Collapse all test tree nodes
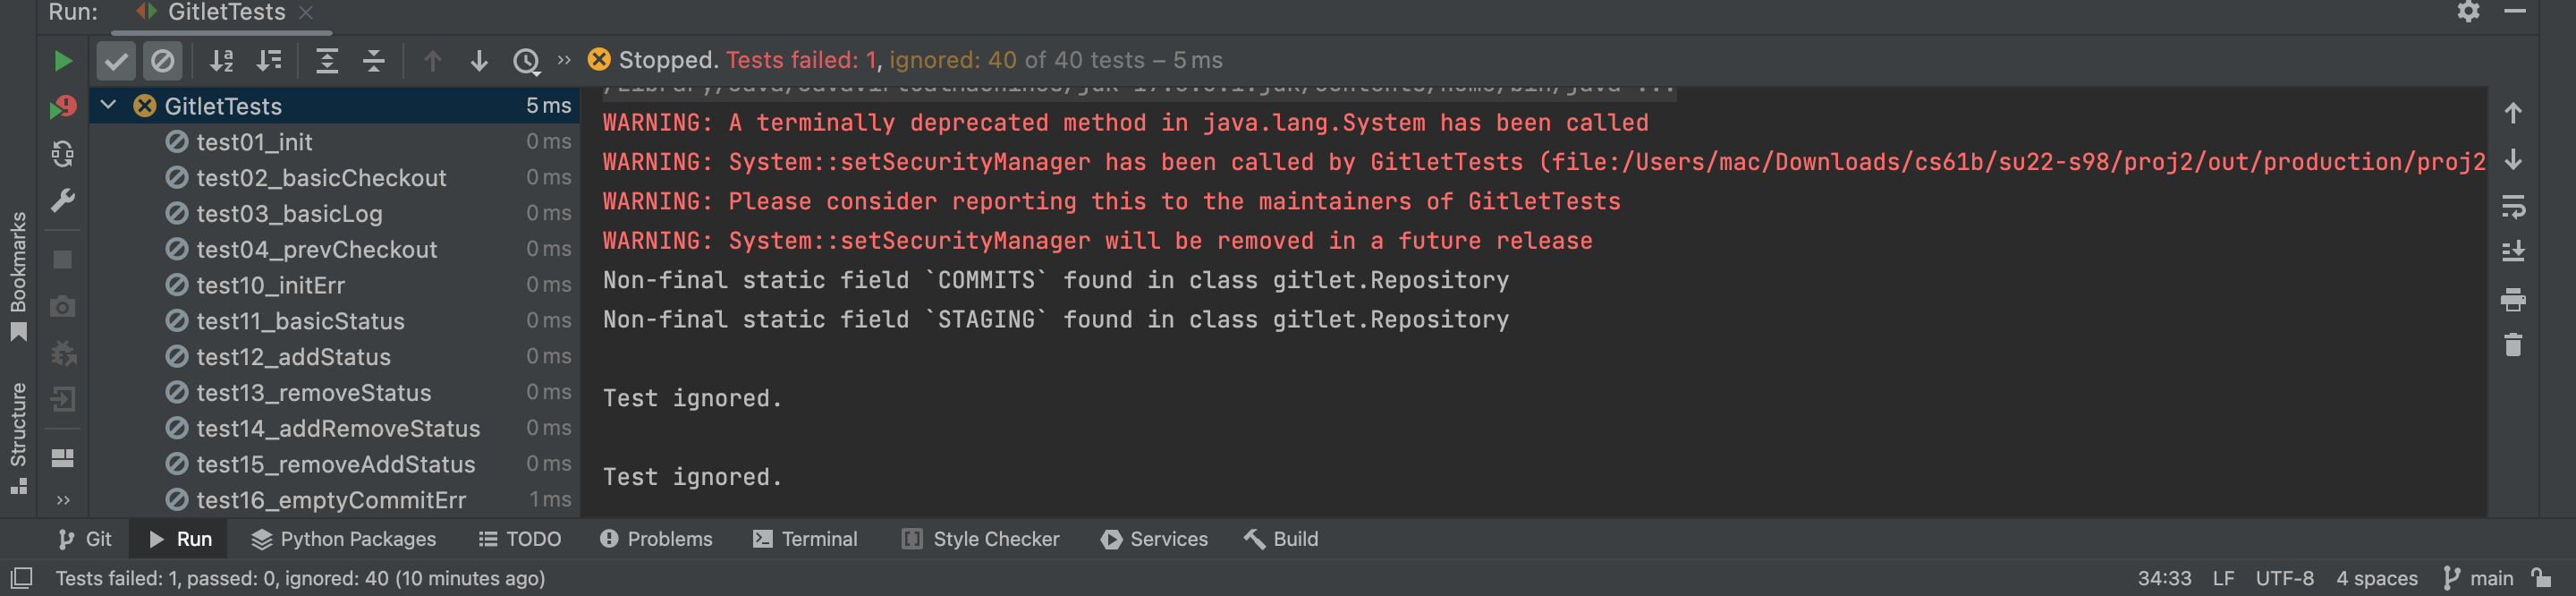This screenshot has width=2576, height=596. coord(373,61)
